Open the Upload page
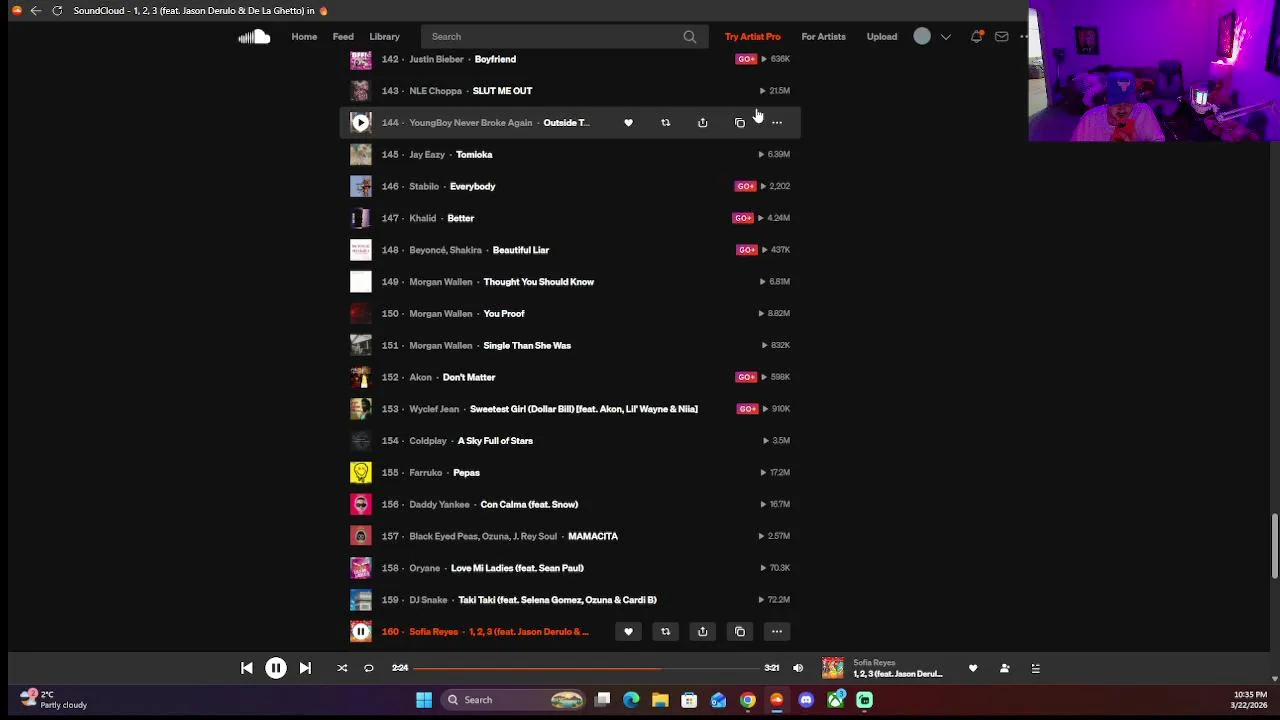The height and width of the screenshot is (720, 1280). pyautogui.click(x=882, y=37)
